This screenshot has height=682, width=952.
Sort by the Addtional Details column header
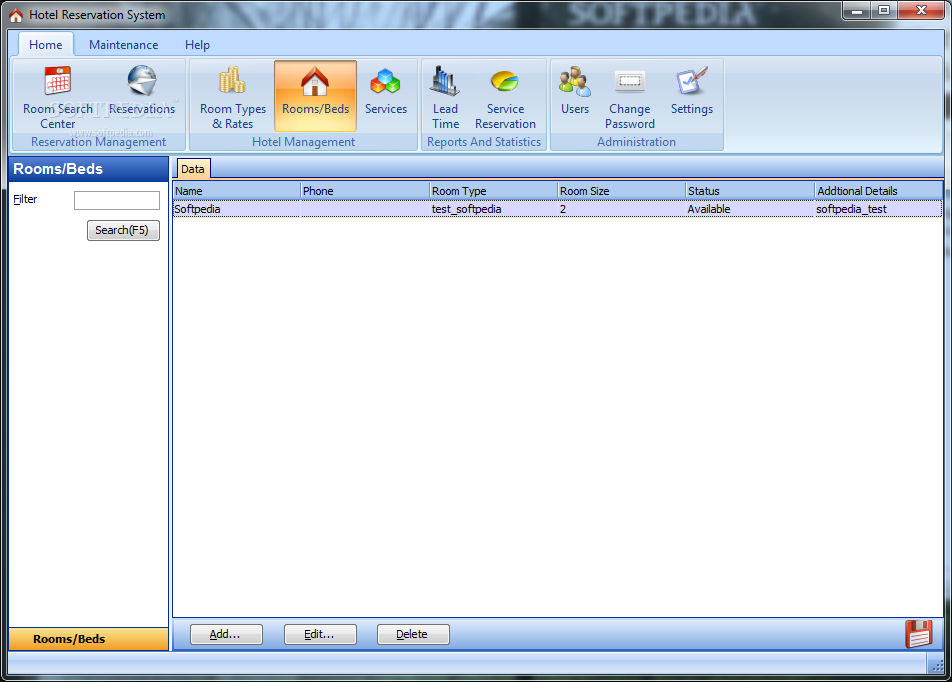[x=878, y=191]
